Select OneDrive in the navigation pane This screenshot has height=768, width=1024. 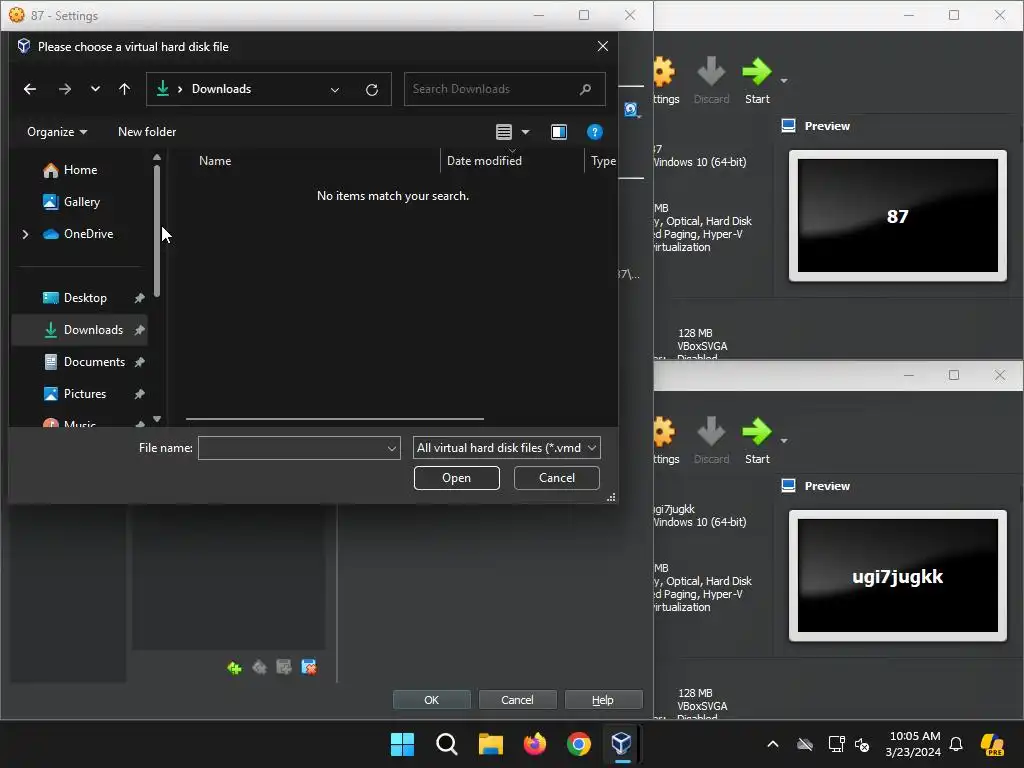pos(88,234)
